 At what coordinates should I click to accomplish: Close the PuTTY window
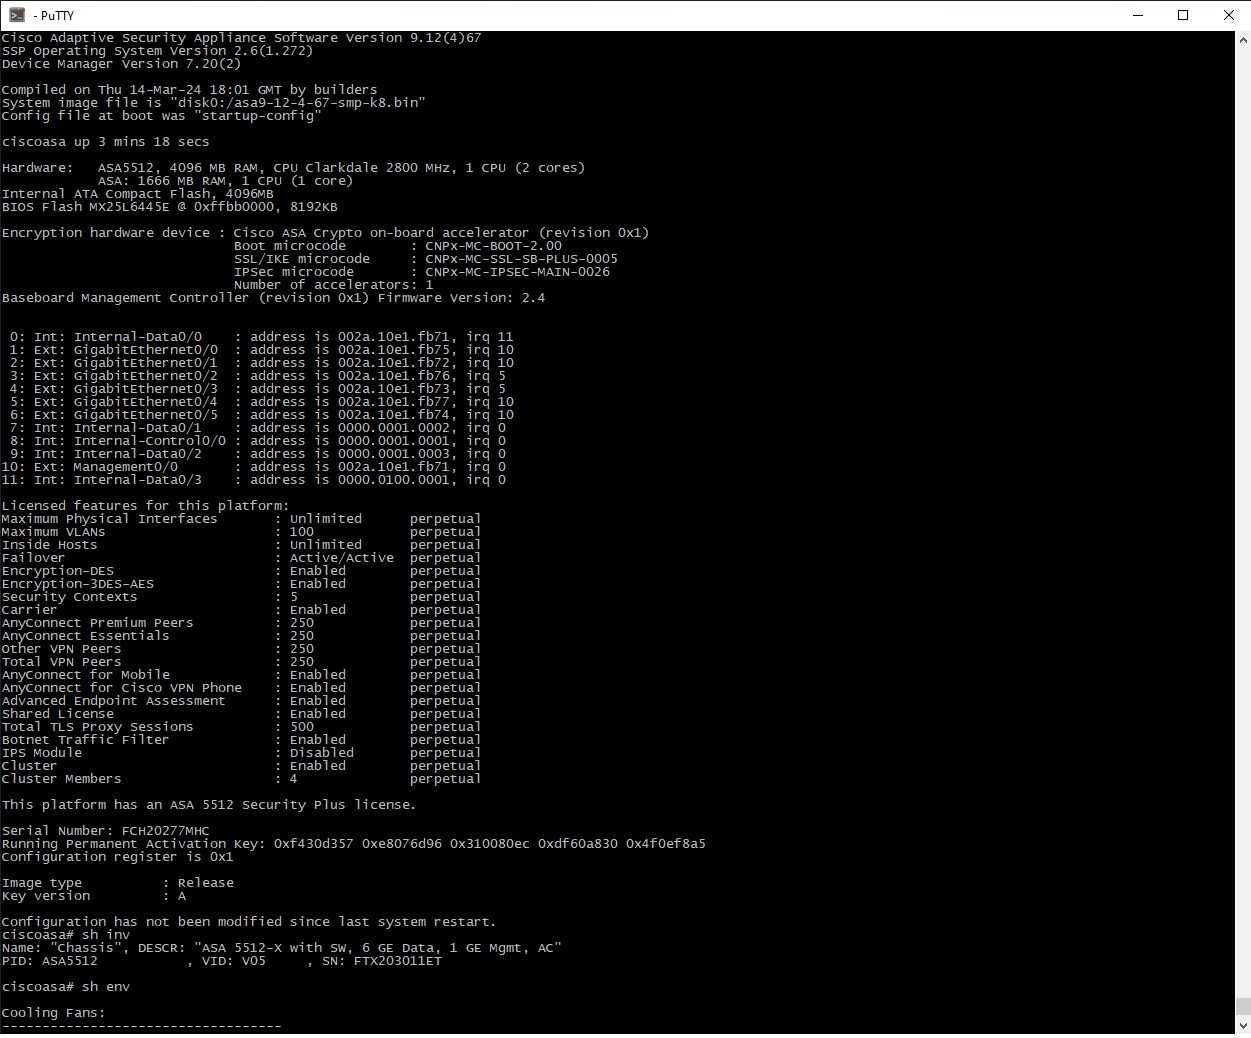pyautogui.click(x=1228, y=15)
